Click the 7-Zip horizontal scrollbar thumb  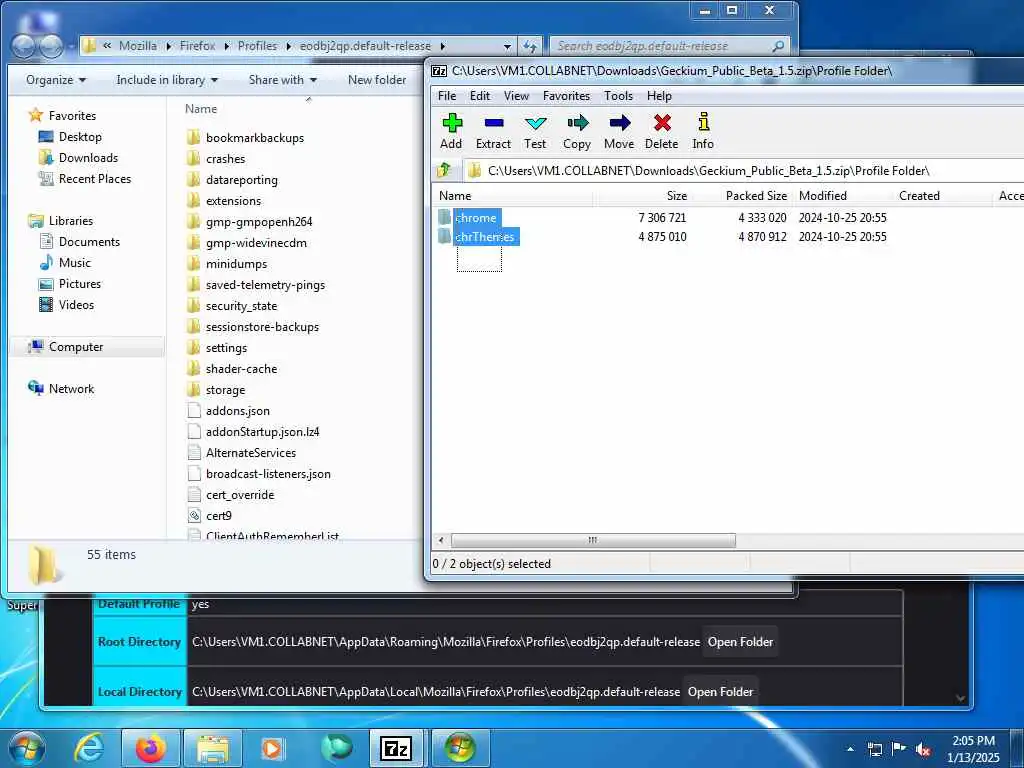593,540
